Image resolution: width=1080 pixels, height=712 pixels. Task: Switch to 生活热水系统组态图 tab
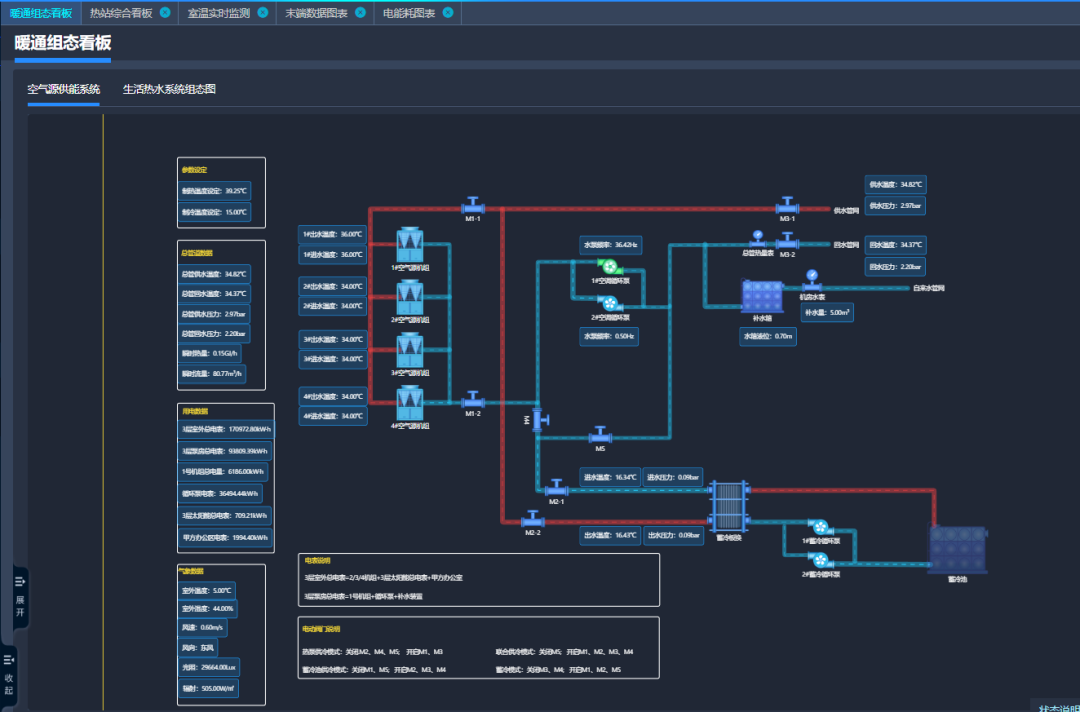(x=169, y=89)
